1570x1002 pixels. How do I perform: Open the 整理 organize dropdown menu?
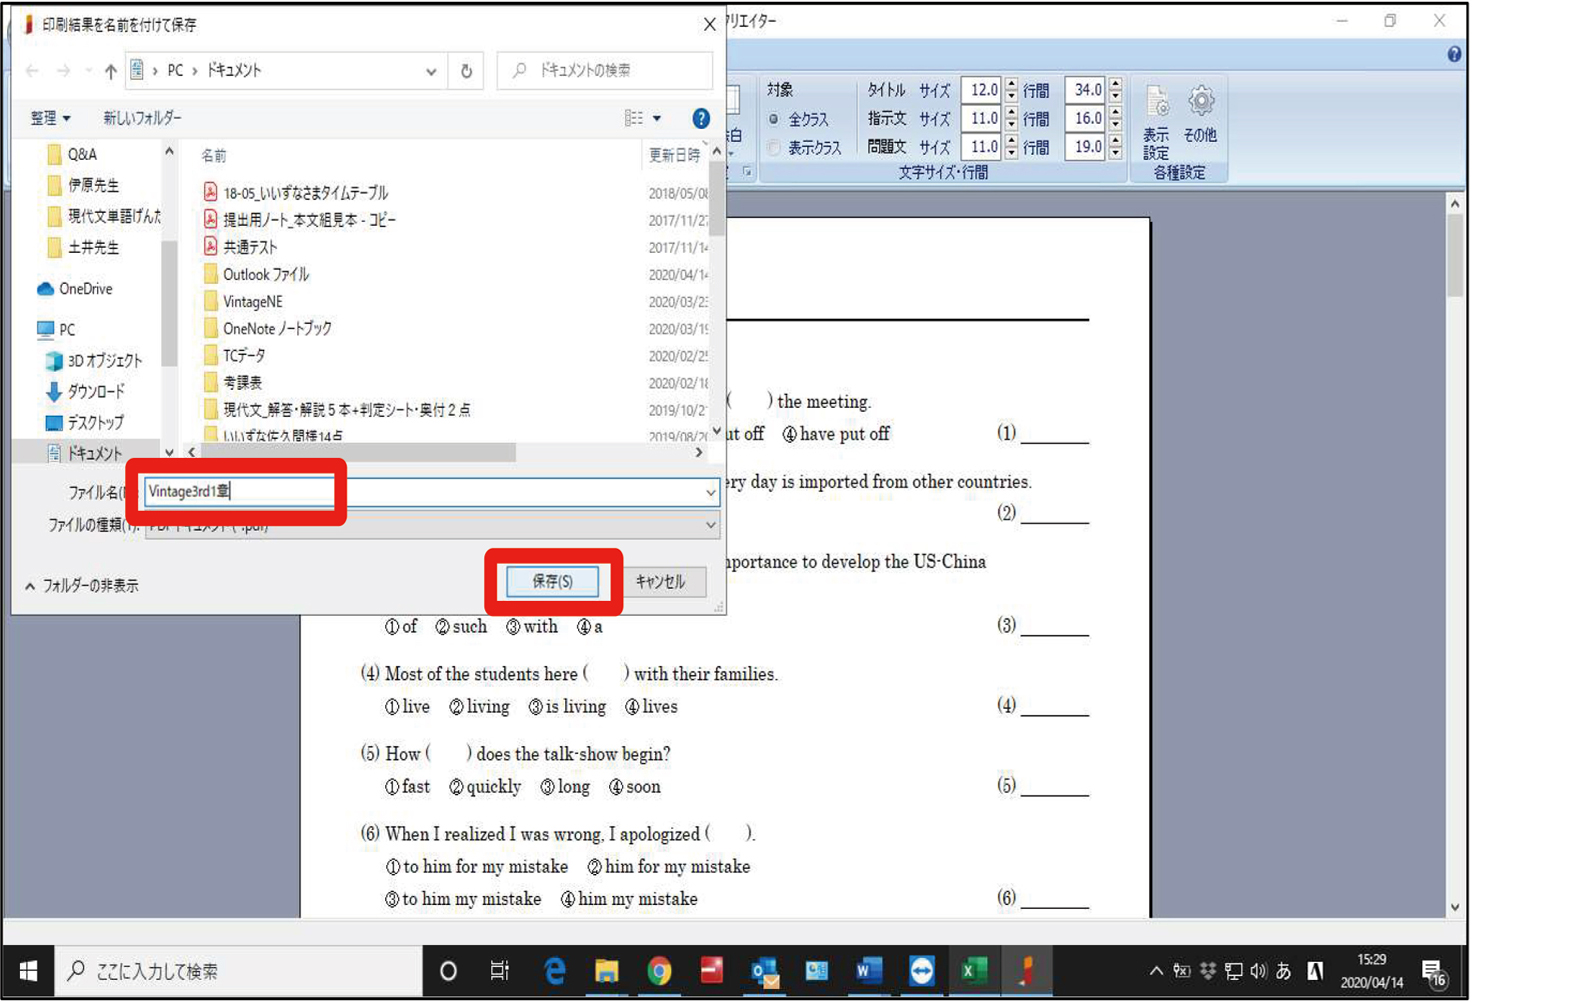[50, 118]
